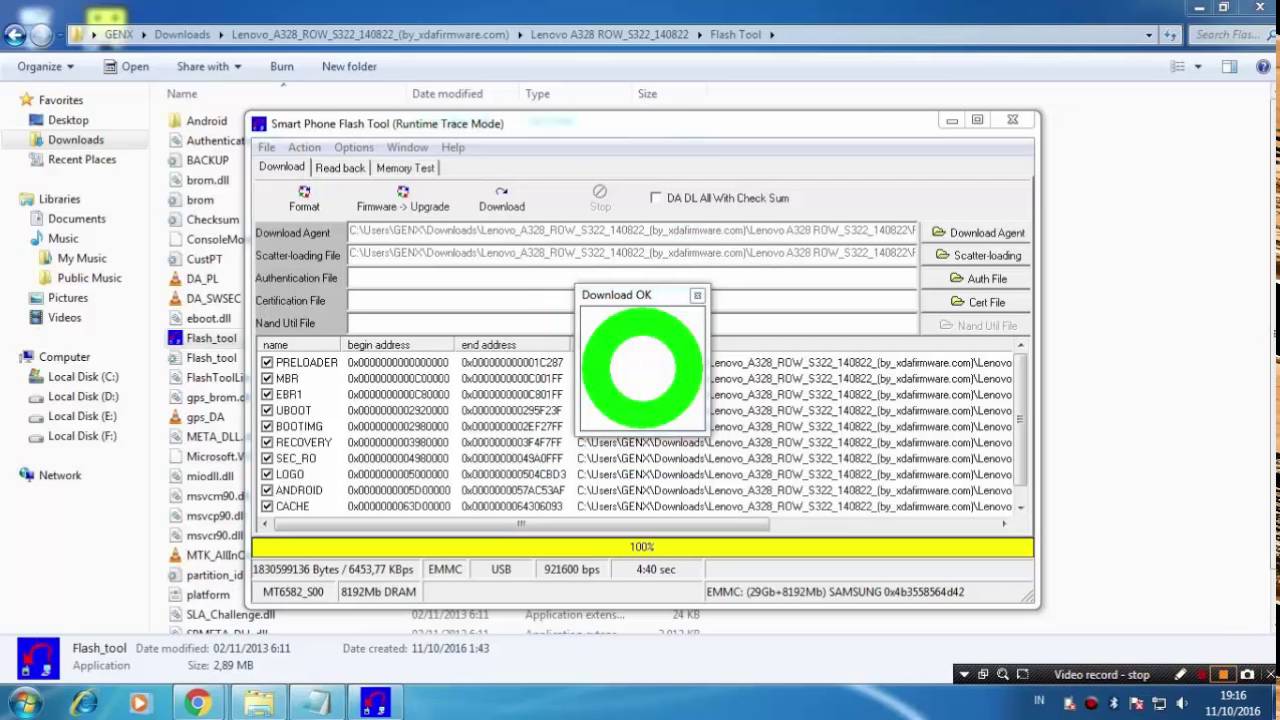Open the File menu in Flash Tool
This screenshot has height=720, width=1280.
[267, 148]
